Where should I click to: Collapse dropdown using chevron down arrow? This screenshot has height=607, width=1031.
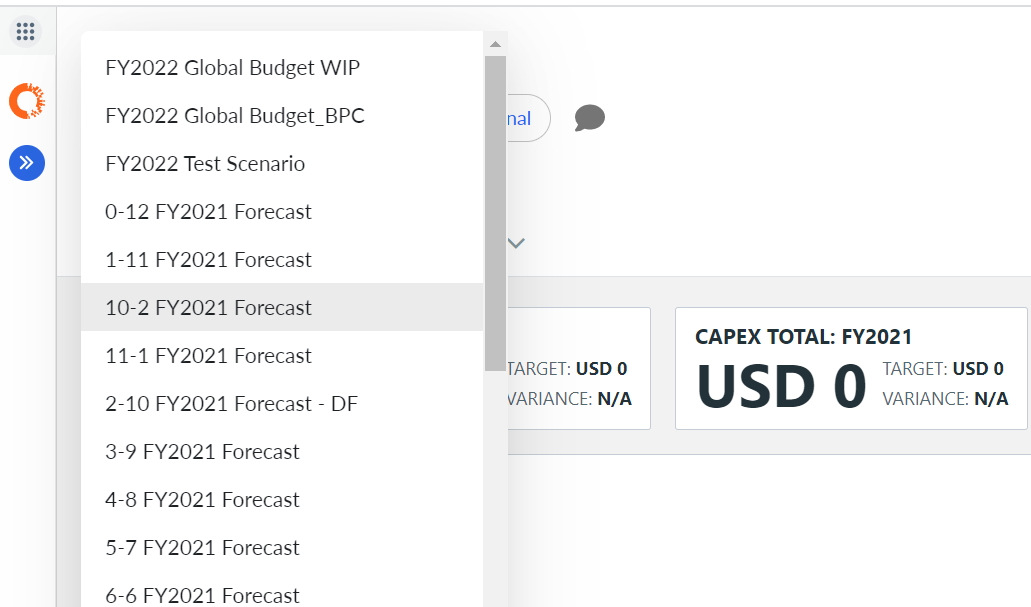coord(516,243)
